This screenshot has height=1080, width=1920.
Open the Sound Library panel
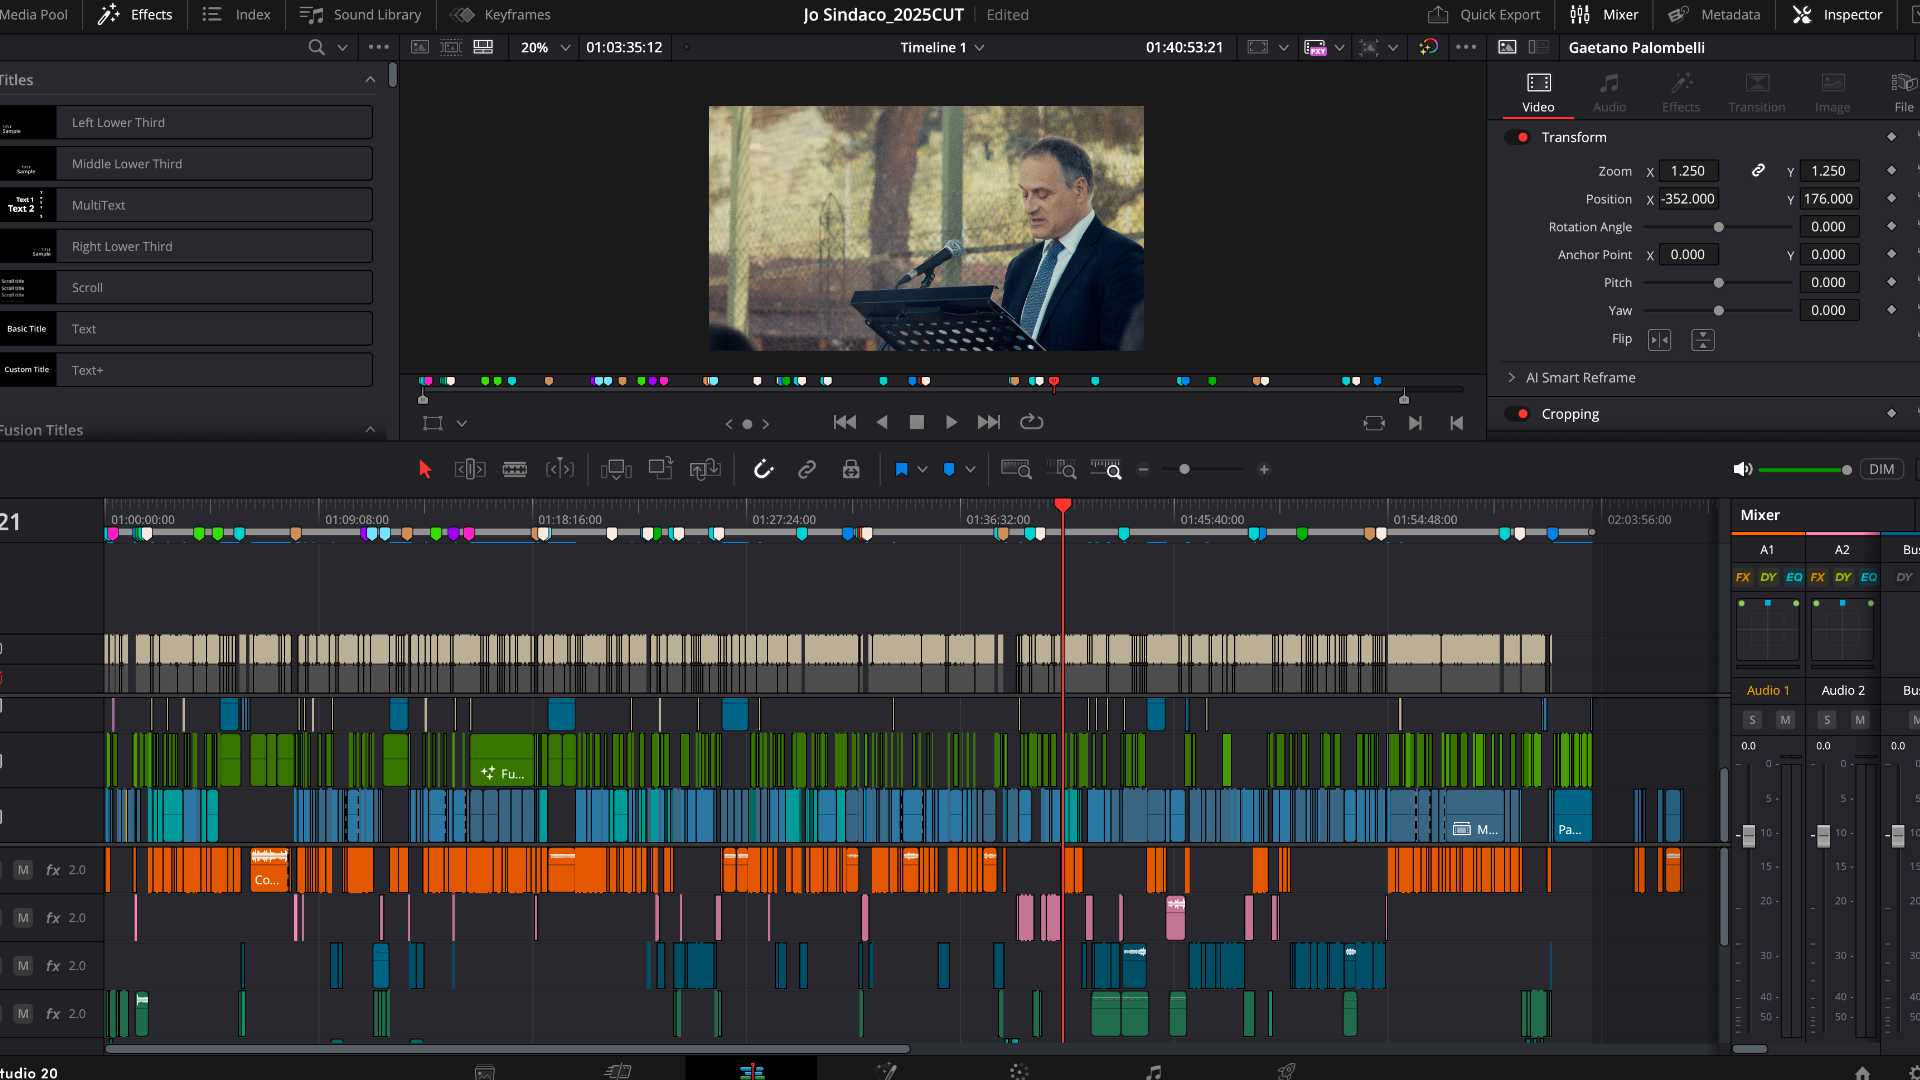click(x=361, y=14)
